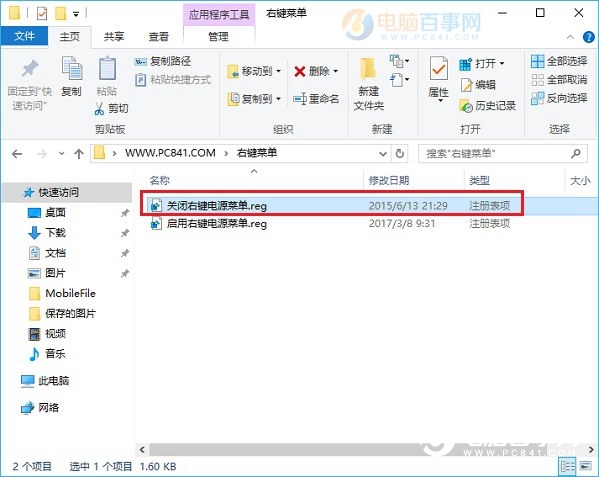This screenshot has height=477, width=599.
Task: Create new folder with 新建文件夹
Action: click(x=368, y=84)
